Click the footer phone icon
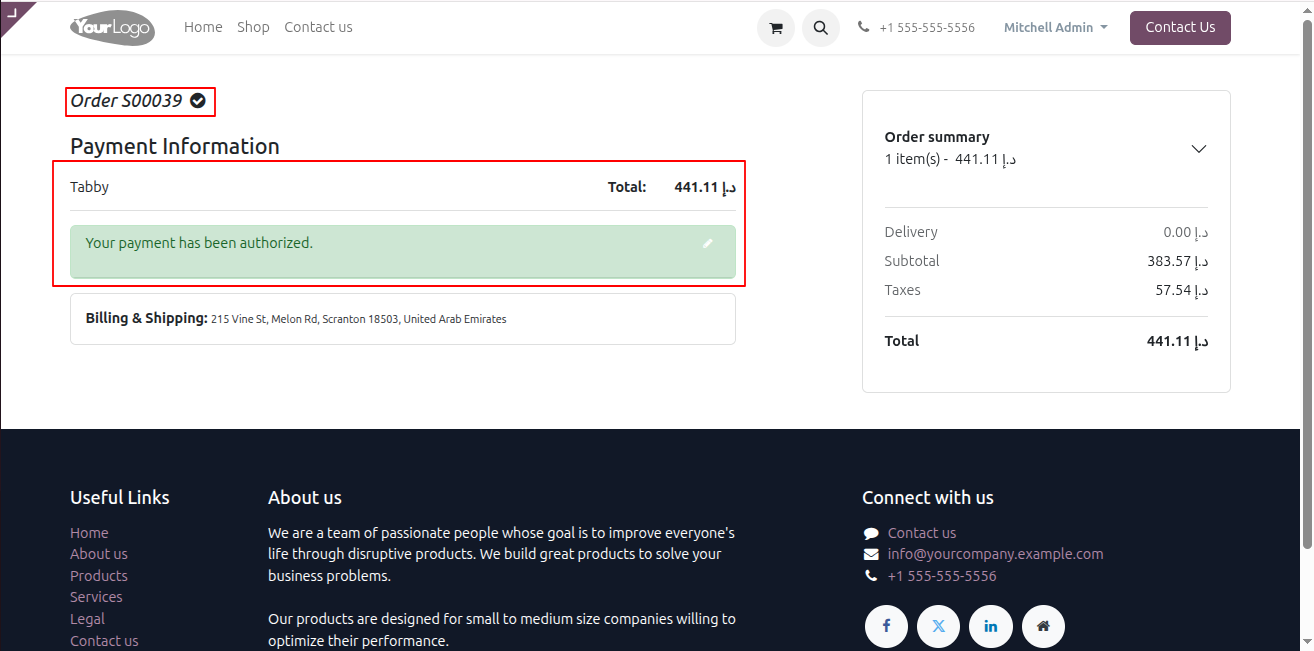This screenshot has width=1314, height=651. [x=871, y=576]
